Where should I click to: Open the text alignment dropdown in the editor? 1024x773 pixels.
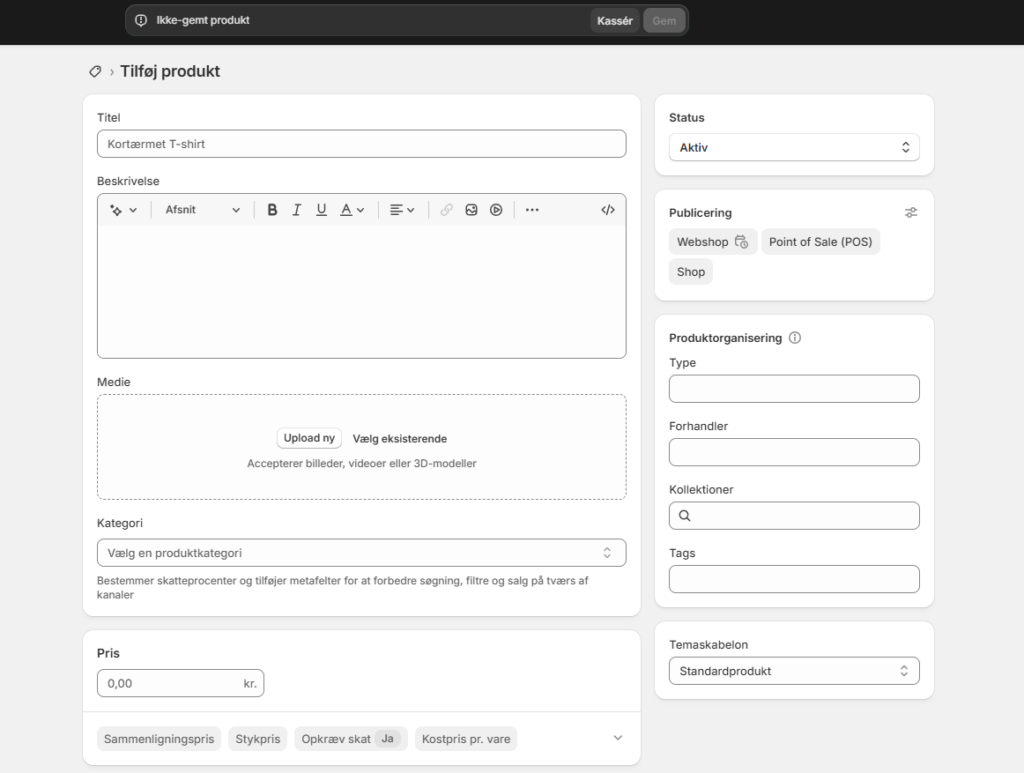(402, 210)
